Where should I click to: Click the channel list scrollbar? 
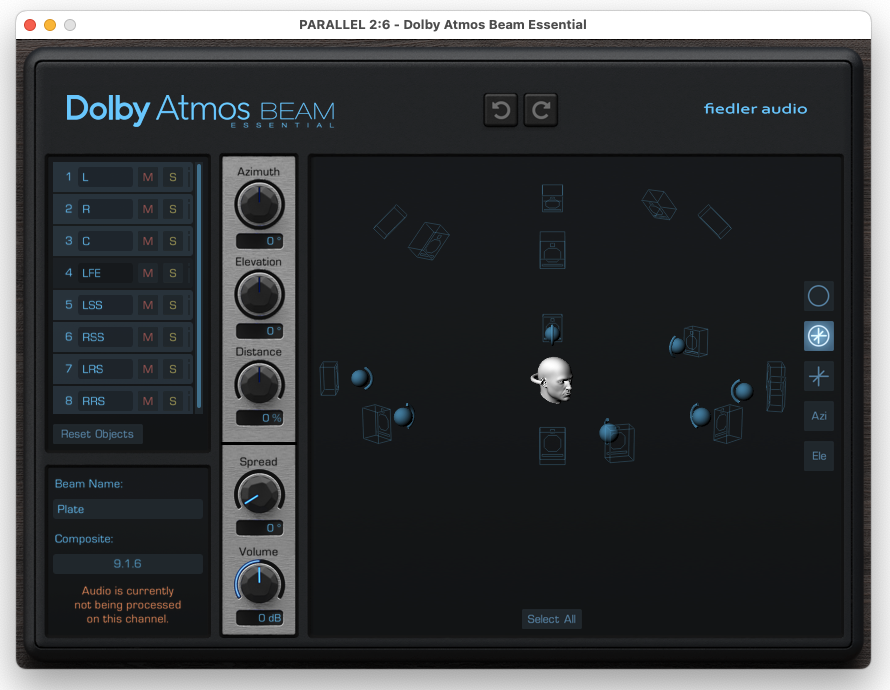(x=199, y=285)
